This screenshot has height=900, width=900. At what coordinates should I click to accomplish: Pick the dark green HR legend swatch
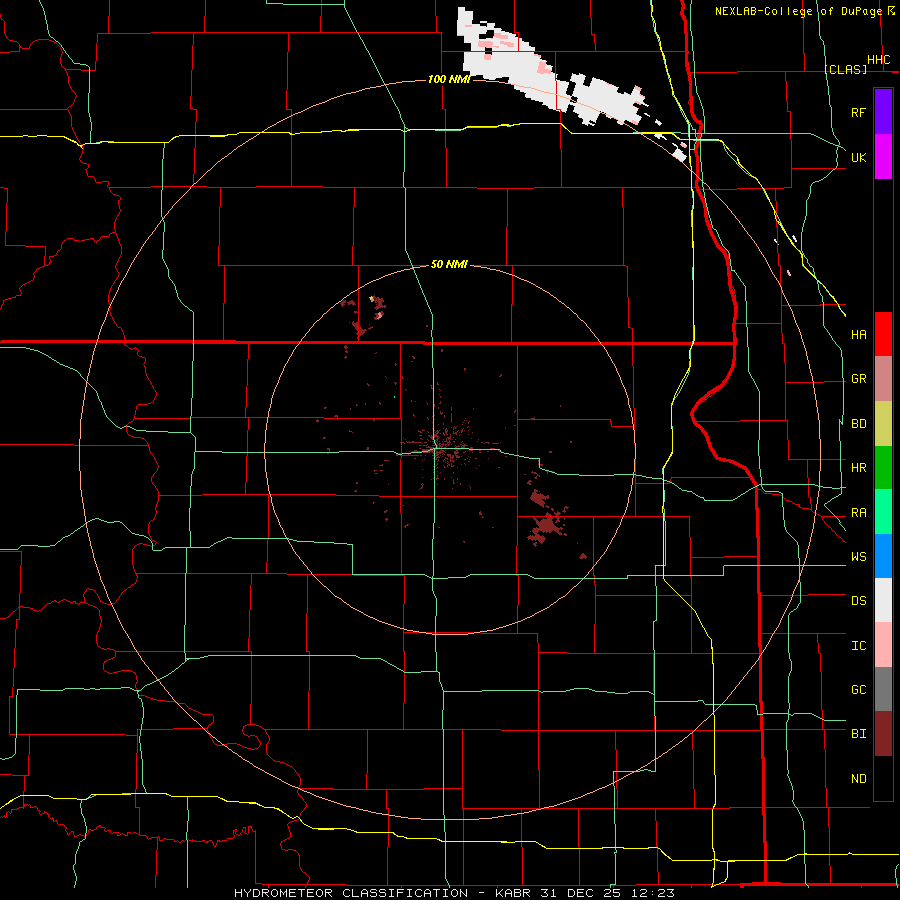[x=883, y=468]
